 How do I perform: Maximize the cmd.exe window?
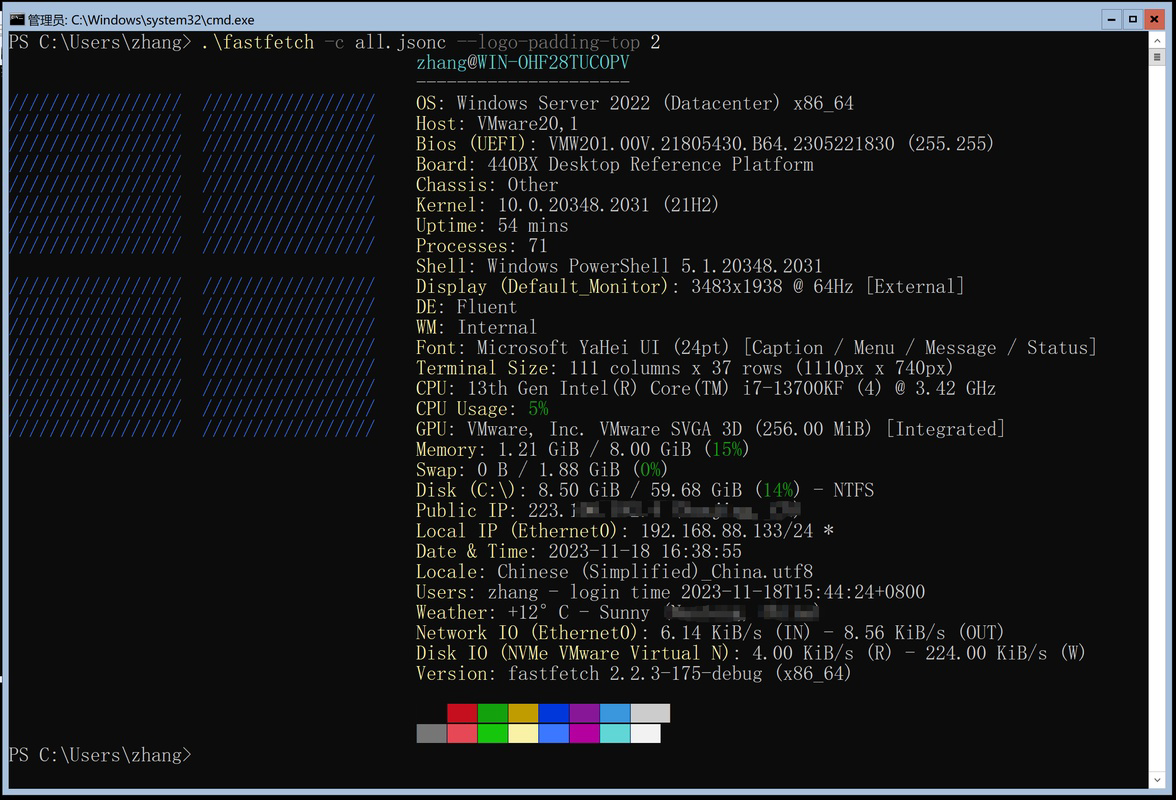(1132, 19)
